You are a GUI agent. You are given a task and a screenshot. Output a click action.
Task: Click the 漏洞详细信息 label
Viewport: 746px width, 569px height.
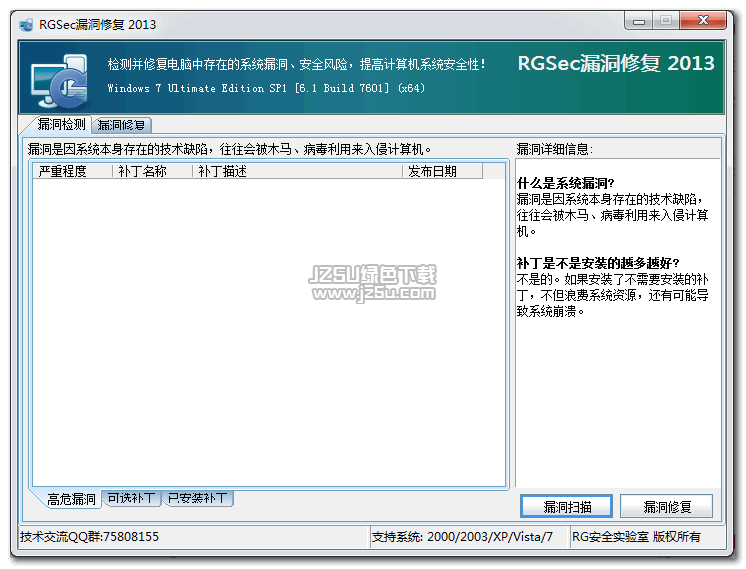(554, 149)
